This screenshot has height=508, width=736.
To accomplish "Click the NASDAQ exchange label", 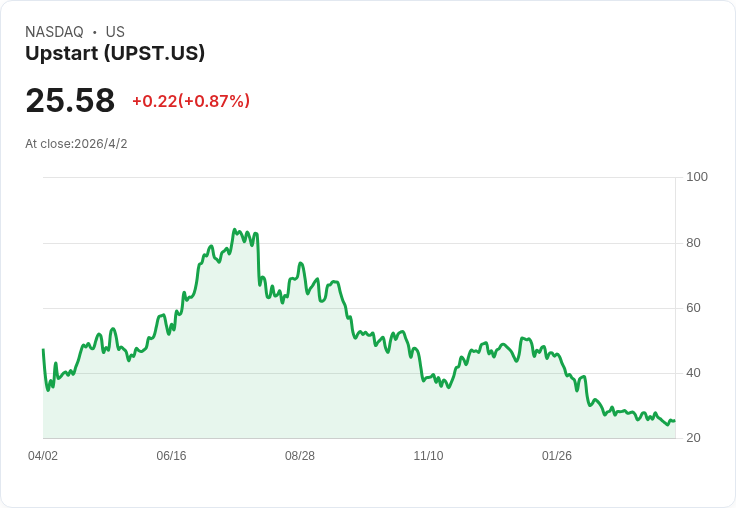I will [x=54, y=32].
